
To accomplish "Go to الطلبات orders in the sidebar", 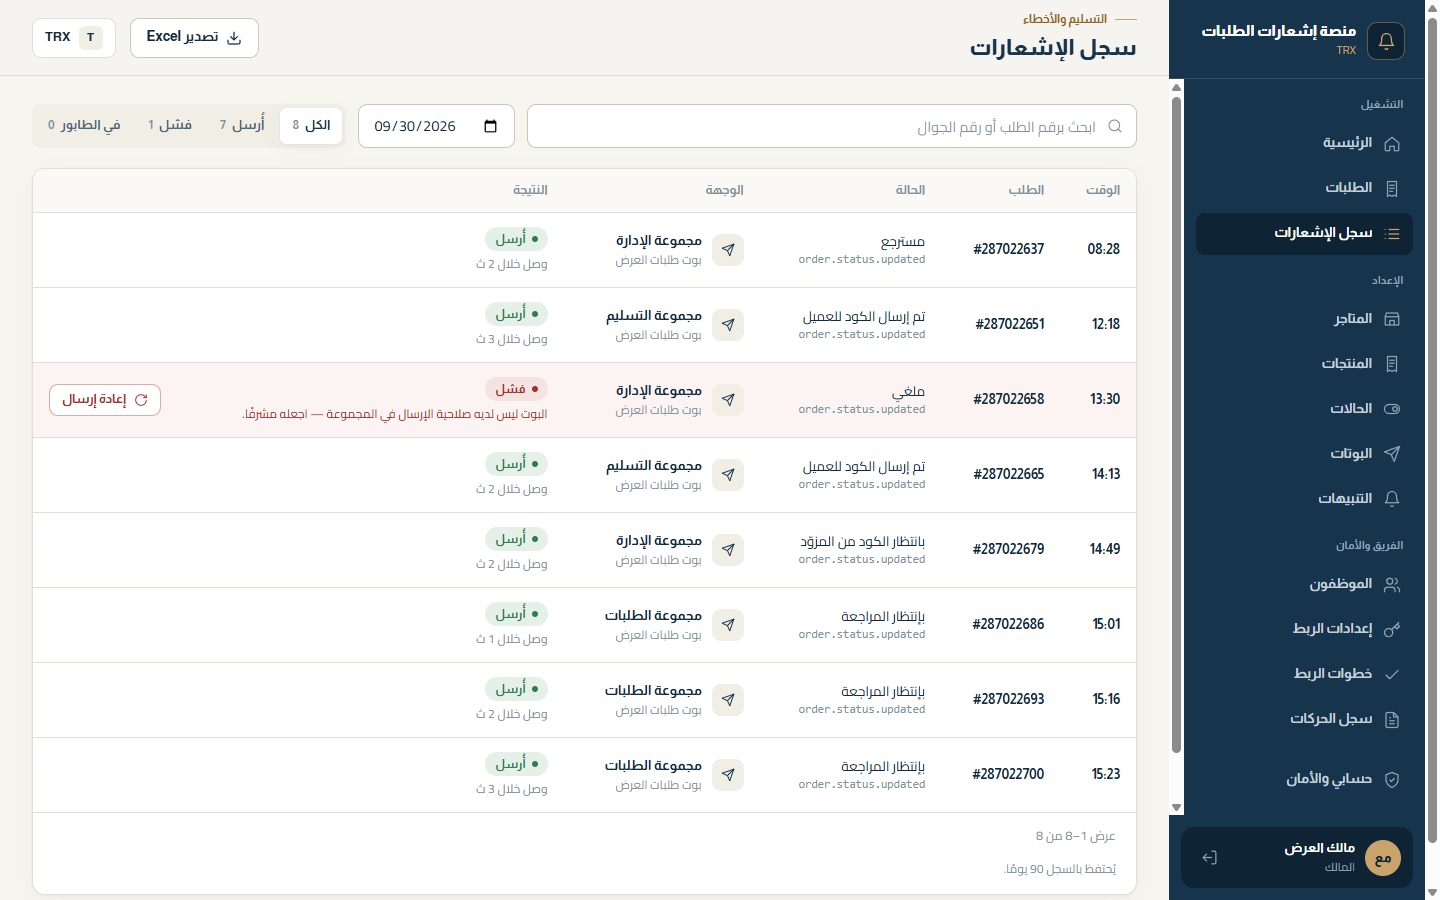I will tap(1304, 188).
